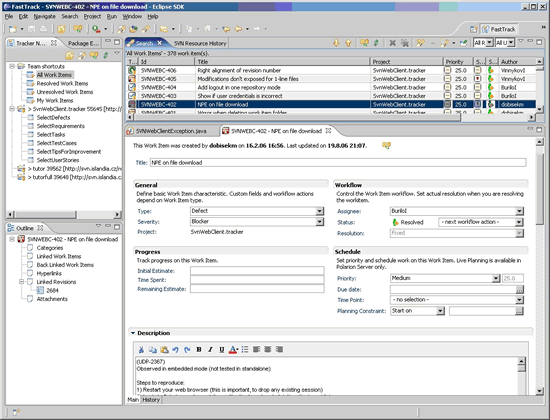Click the down arrow icon in Search view toolbar

click(x=336, y=43)
